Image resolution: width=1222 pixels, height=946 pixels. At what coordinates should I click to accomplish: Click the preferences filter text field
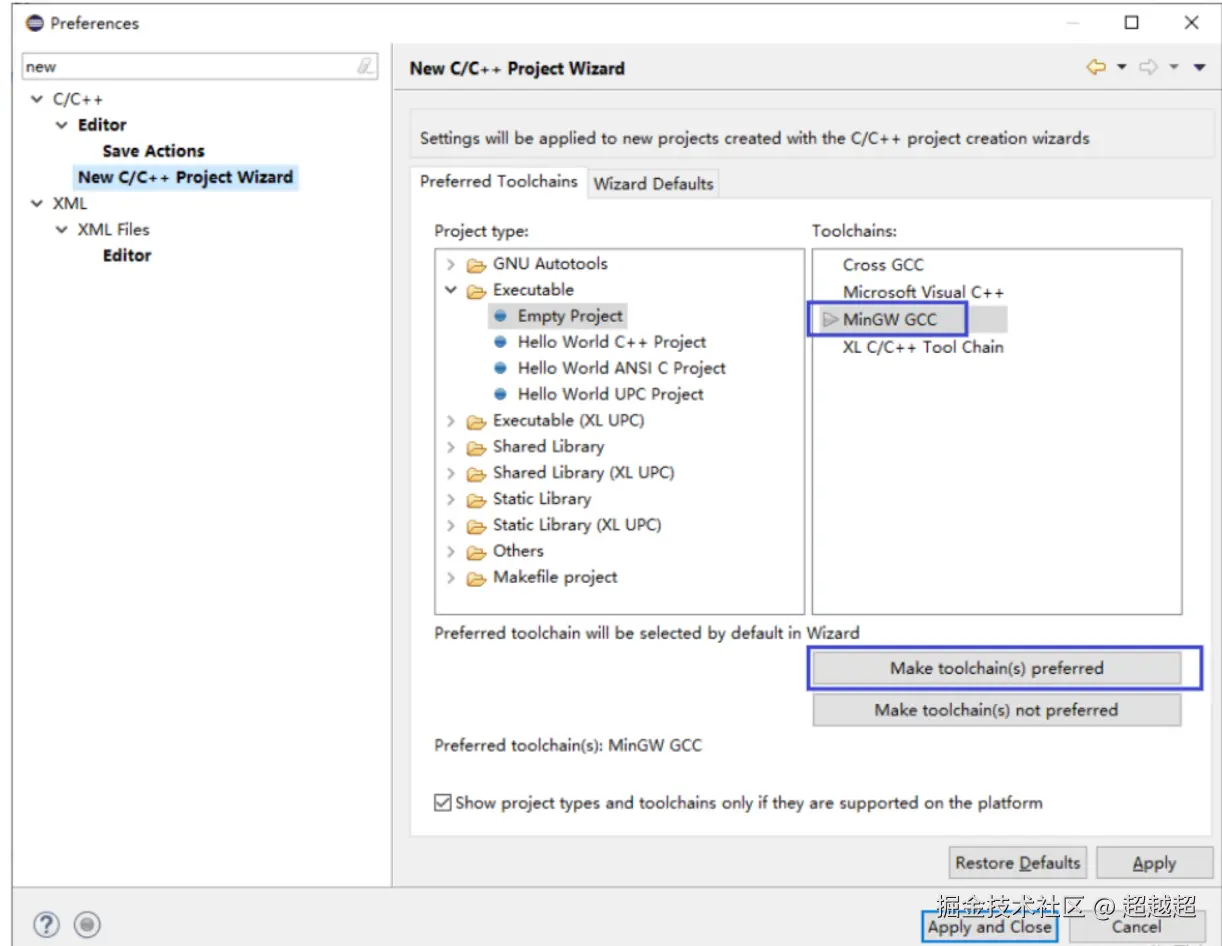pos(188,67)
